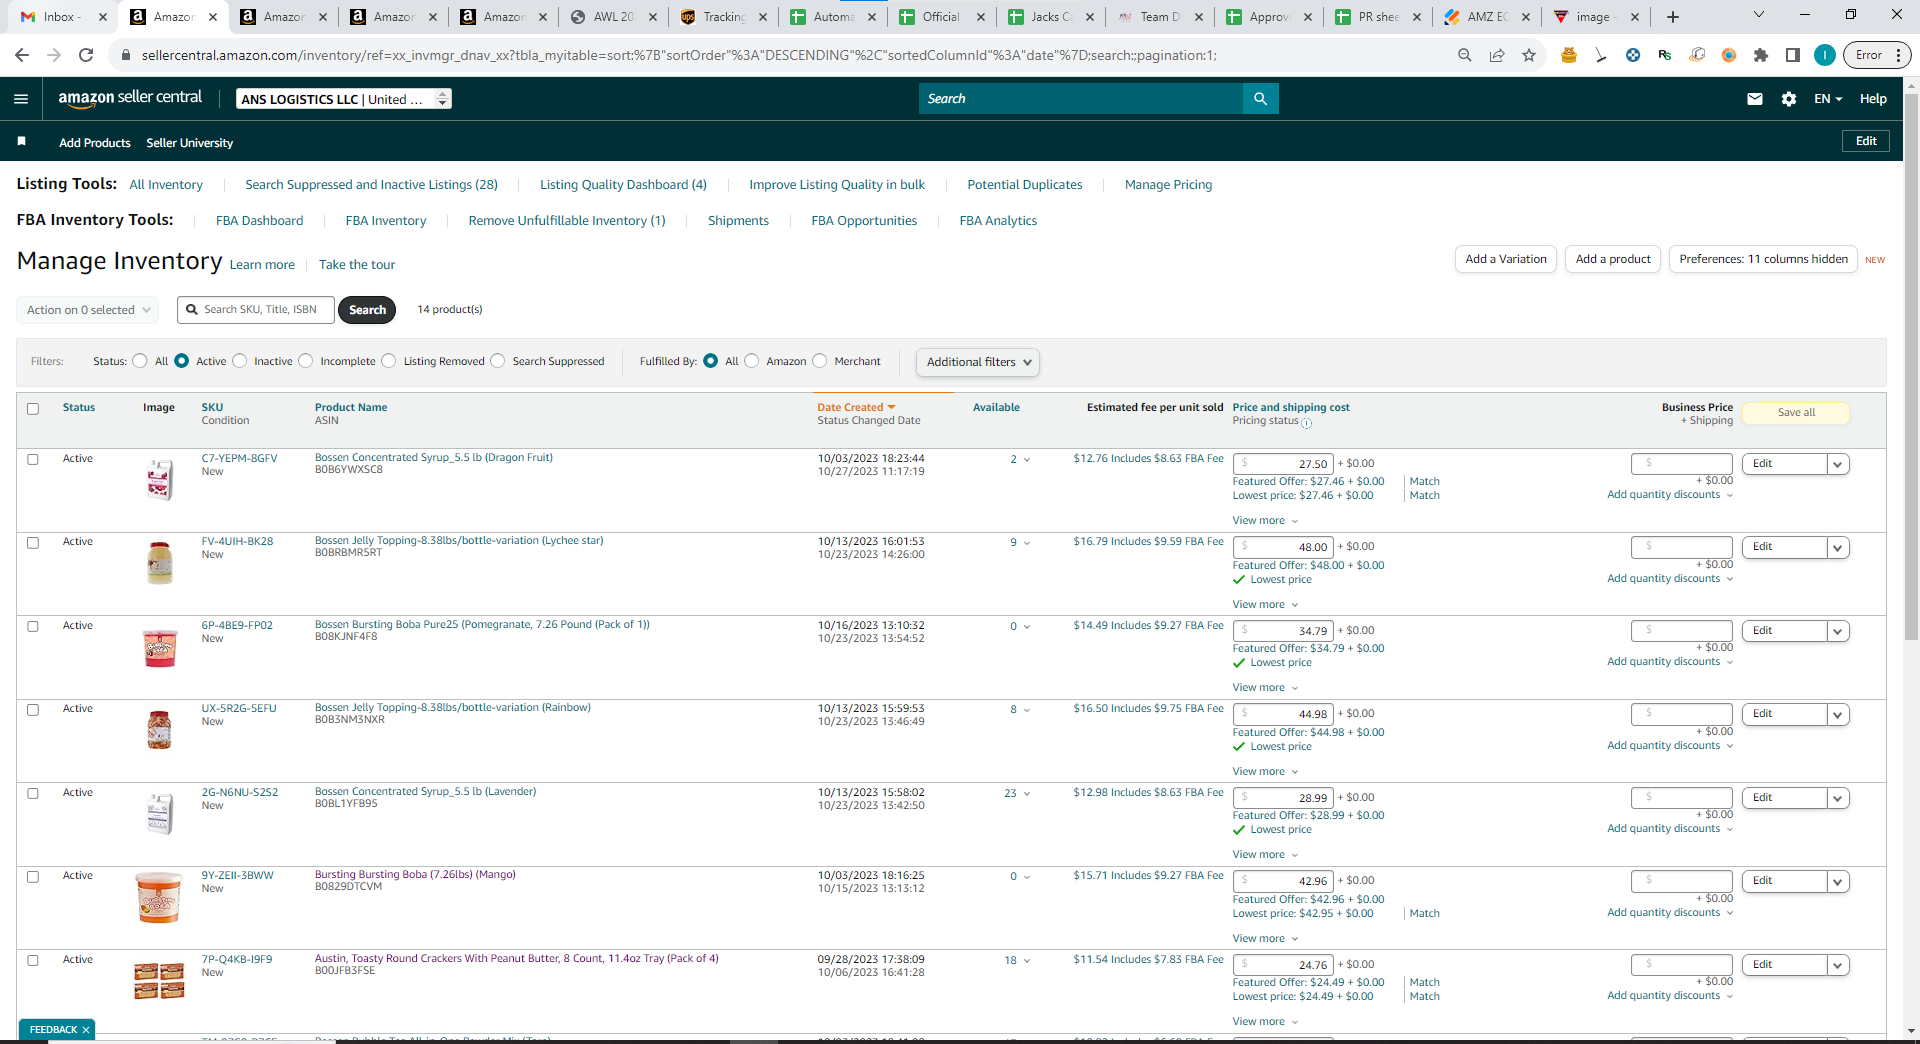Screen dimensions: 1920x1044
Task: Open the EN language dropdown
Action: click(x=1828, y=99)
